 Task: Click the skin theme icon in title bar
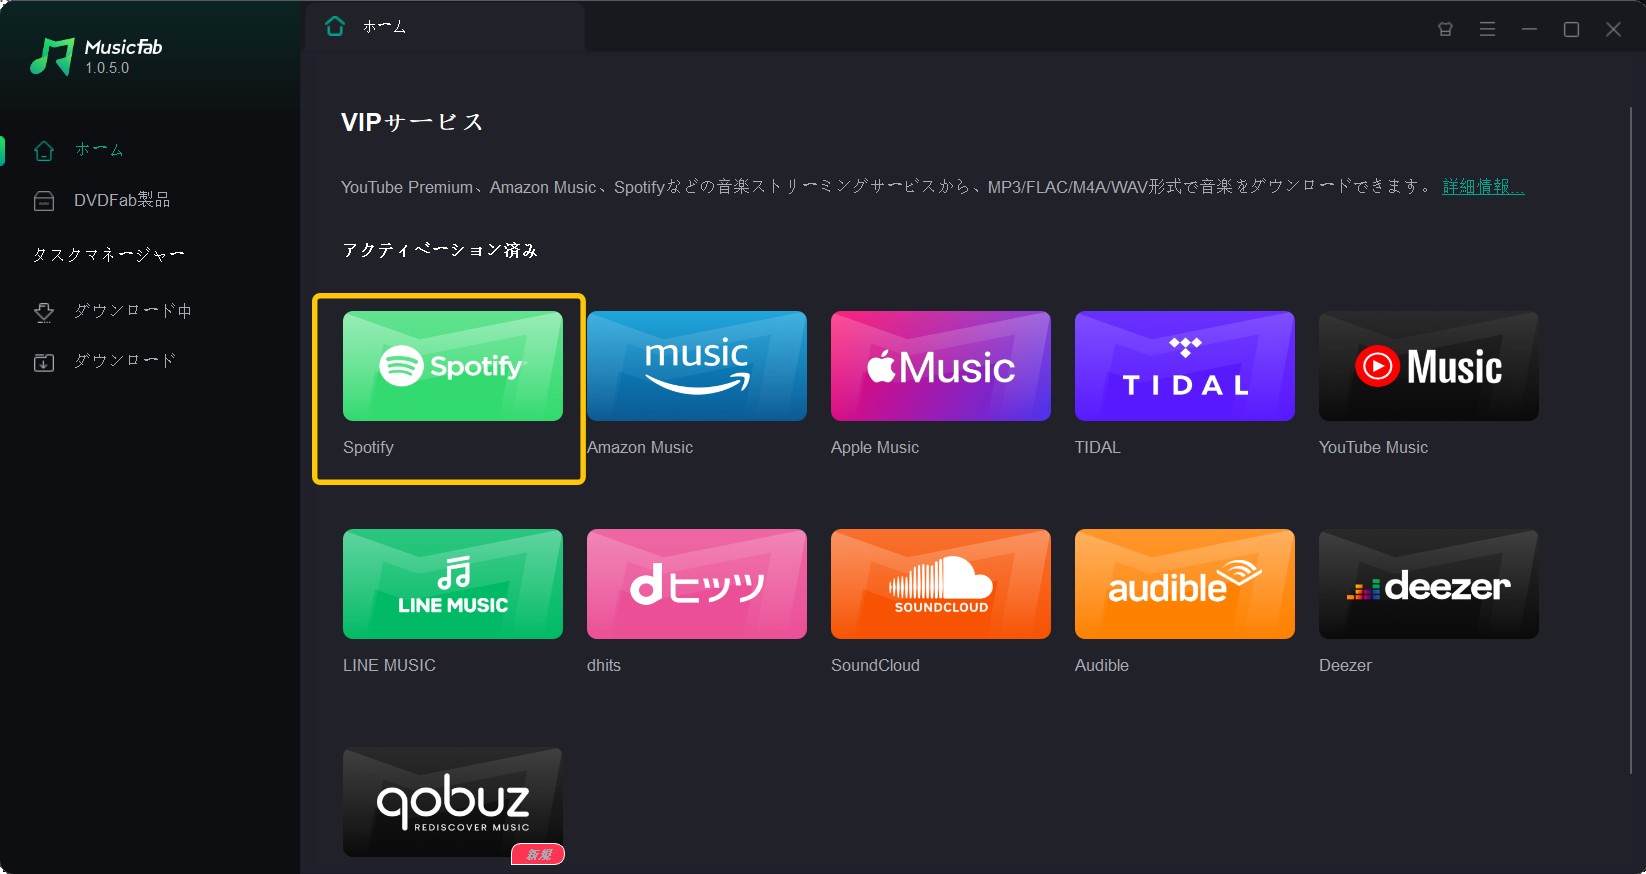coord(1445,29)
